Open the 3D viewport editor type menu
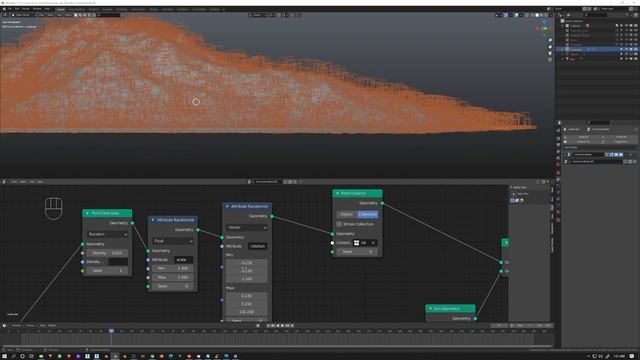This screenshot has width=640, height=360. coord(6,15)
